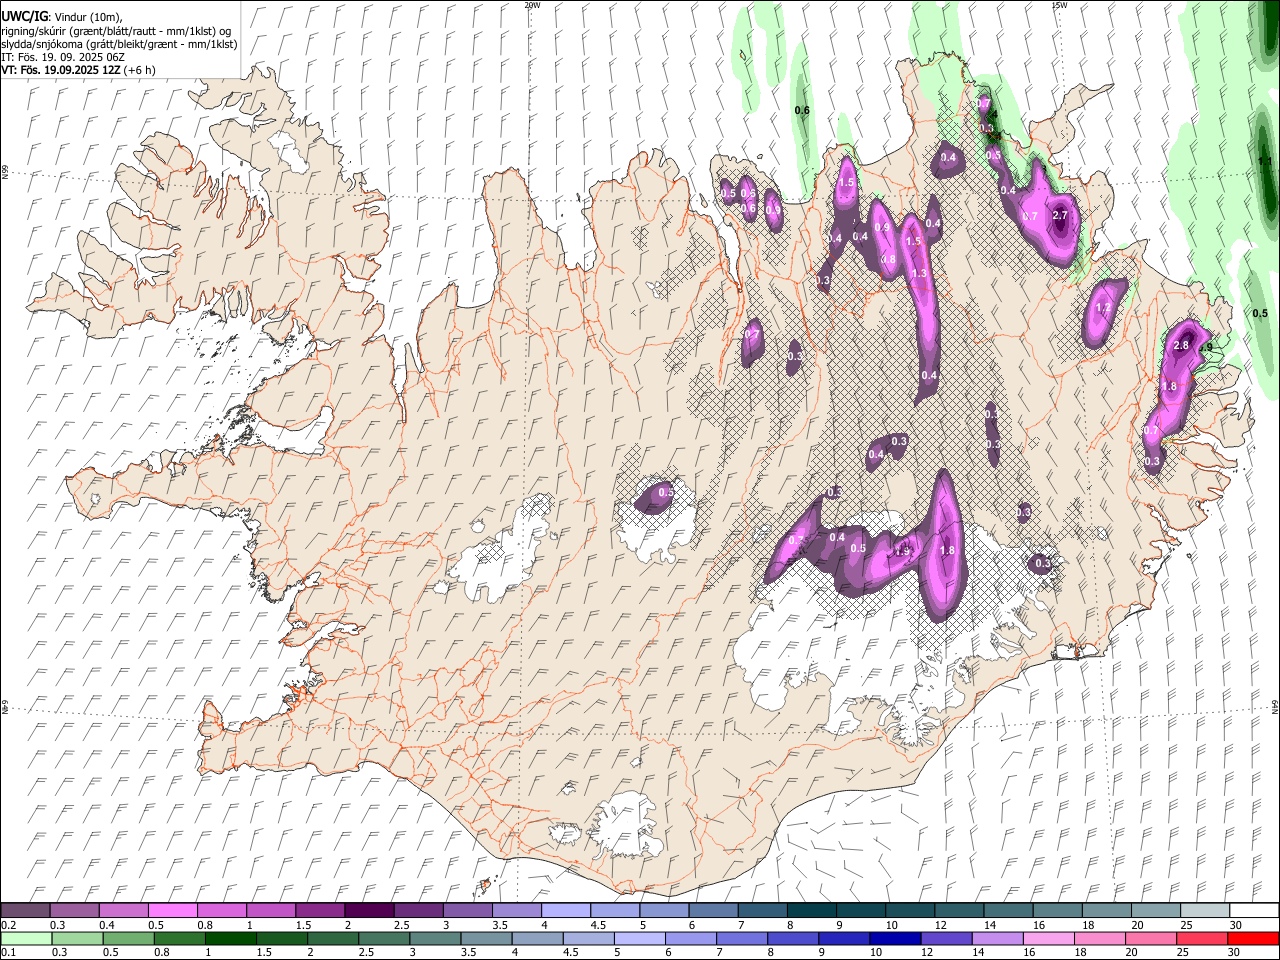Click the 1.9 precipitation value on the map
Viewport: 1280px width, 960px height.
[902, 551]
